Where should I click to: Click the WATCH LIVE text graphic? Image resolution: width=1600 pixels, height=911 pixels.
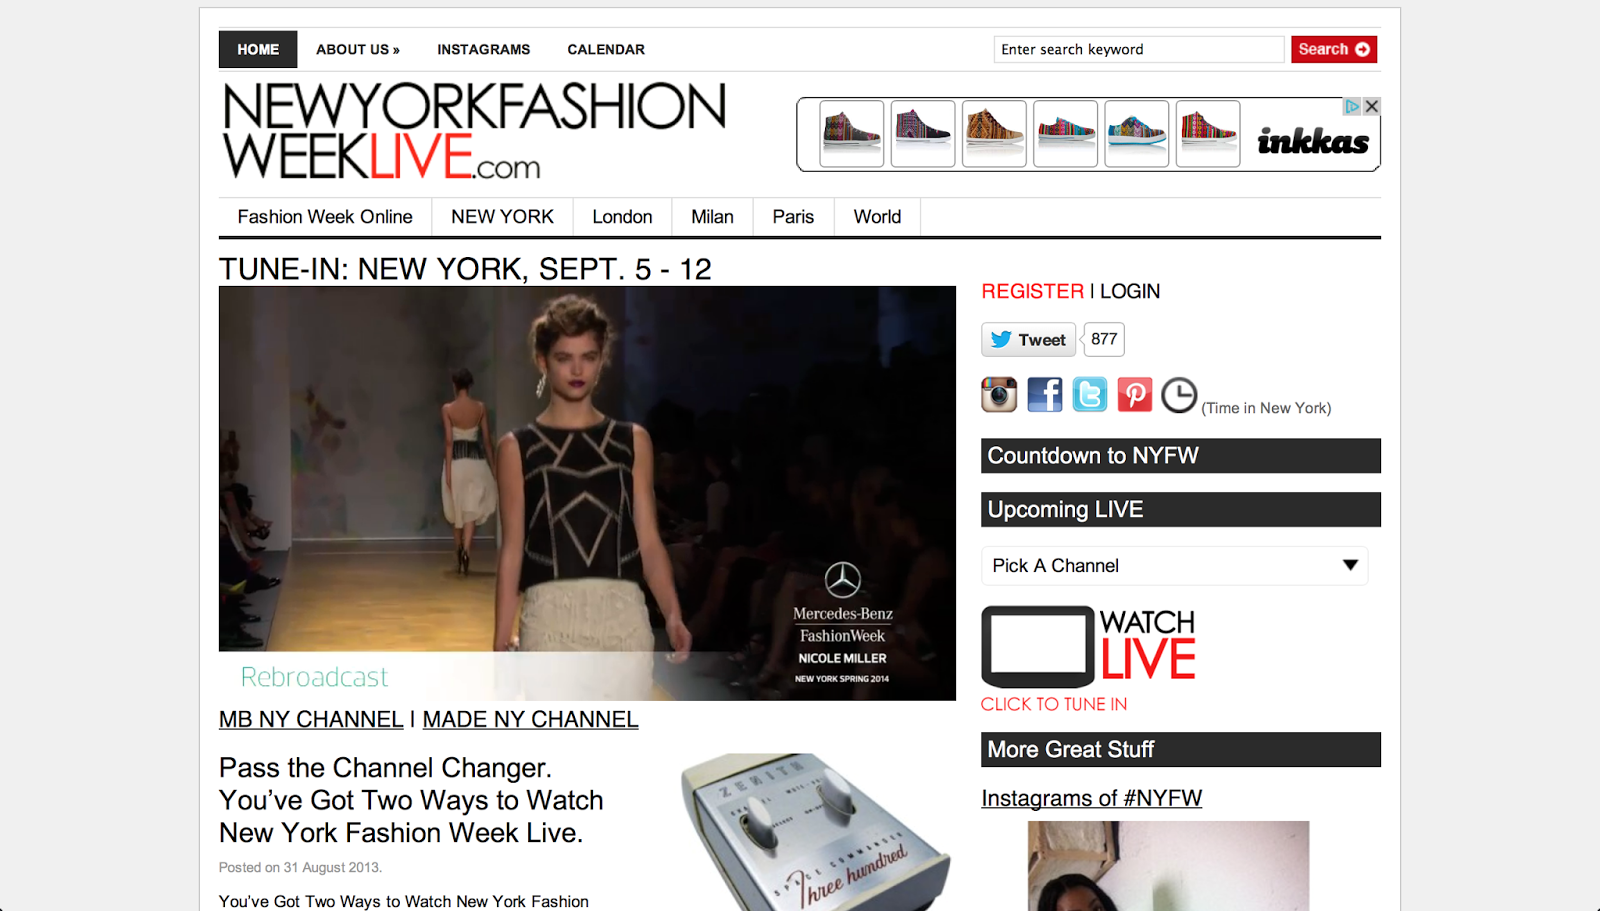[1148, 645]
